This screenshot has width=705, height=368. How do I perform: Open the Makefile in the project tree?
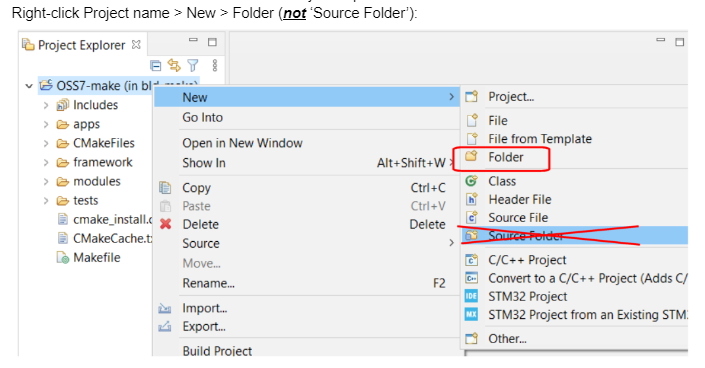click(97, 257)
